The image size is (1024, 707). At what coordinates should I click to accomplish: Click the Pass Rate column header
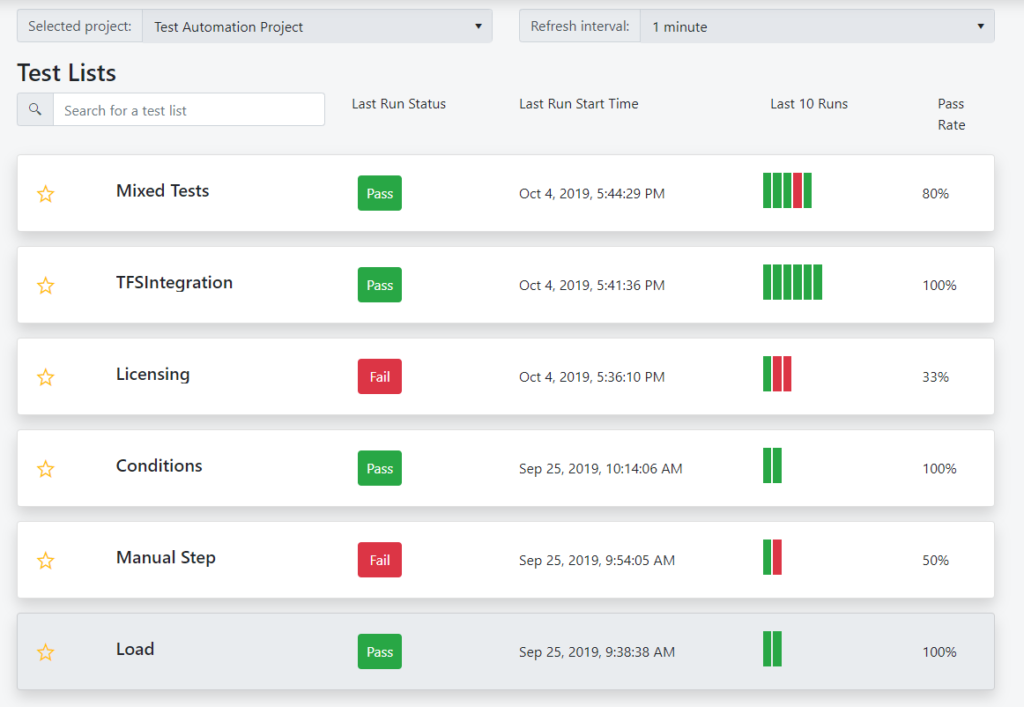pyautogui.click(x=950, y=113)
